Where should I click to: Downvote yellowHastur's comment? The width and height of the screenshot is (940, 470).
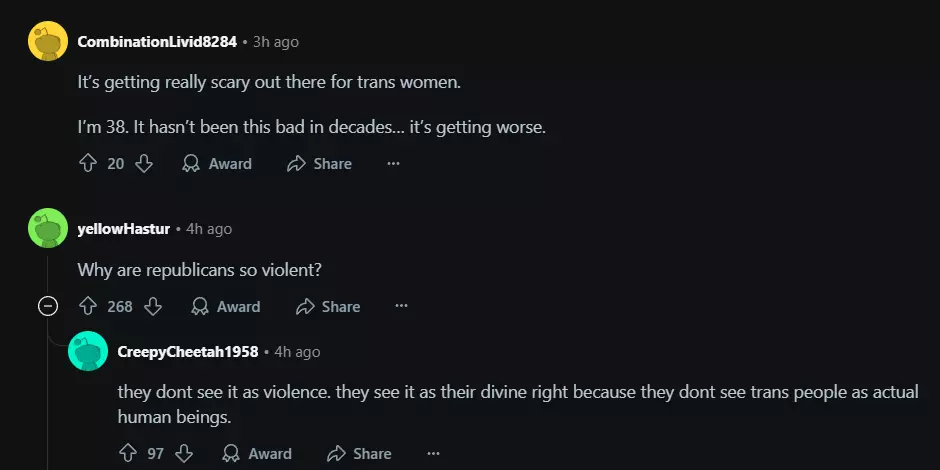(x=152, y=306)
